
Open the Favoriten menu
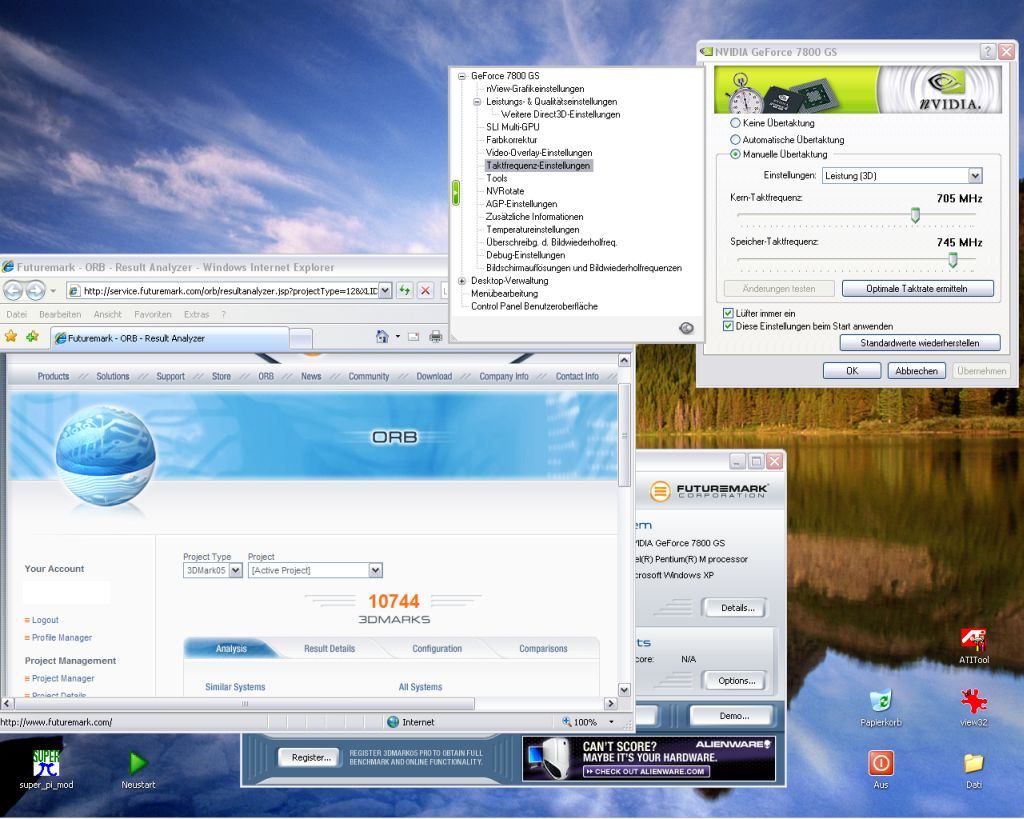click(x=153, y=314)
